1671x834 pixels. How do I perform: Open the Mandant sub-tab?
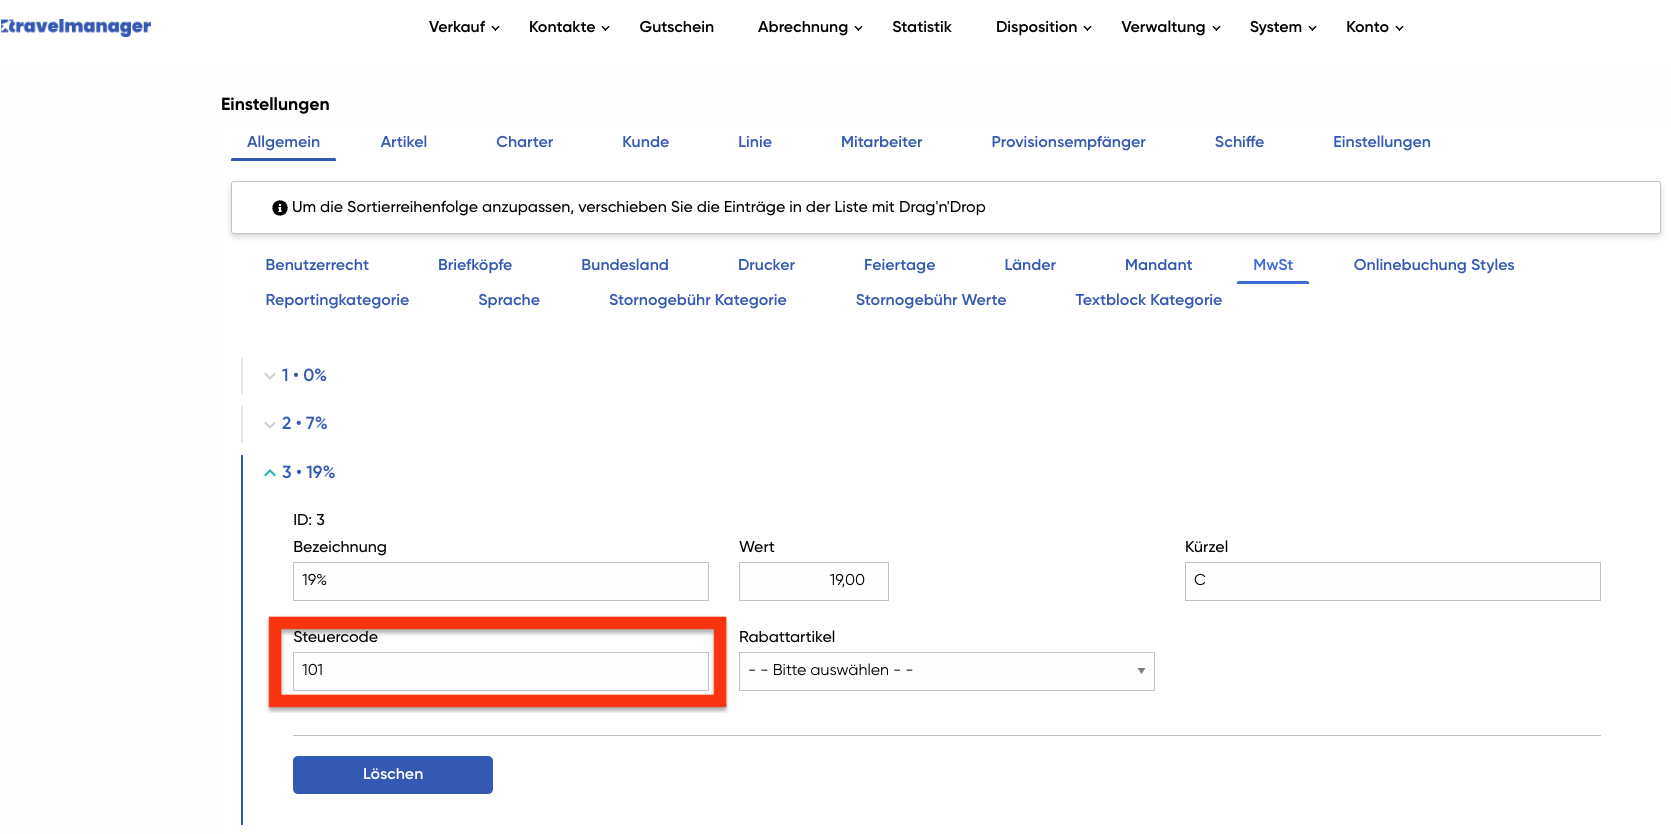(1159, 265)
